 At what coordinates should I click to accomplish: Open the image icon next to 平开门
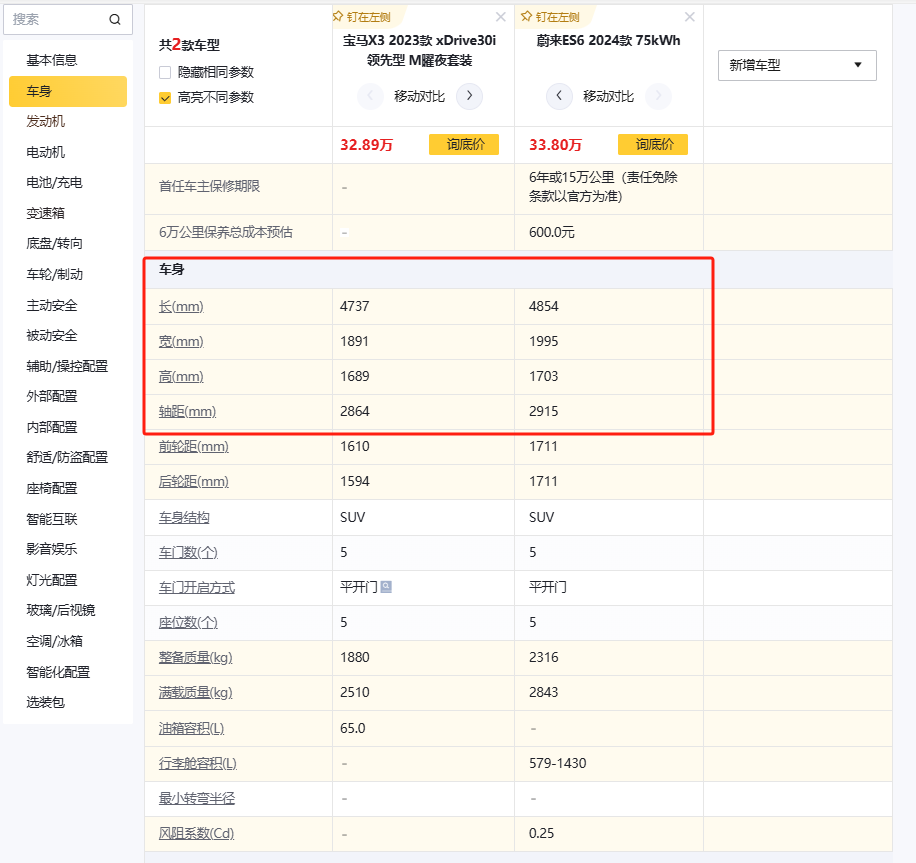(386, 587)
